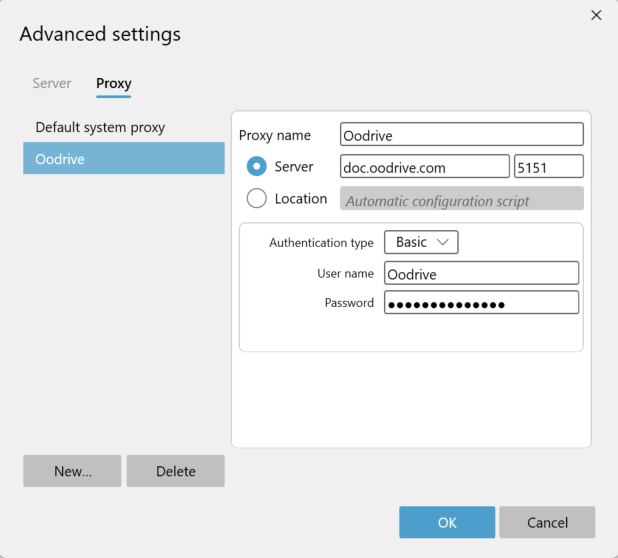Click the Proxy name label
The width and height of the screenshot is (618, 558).
pyautogui.click(x=275, y=135)
